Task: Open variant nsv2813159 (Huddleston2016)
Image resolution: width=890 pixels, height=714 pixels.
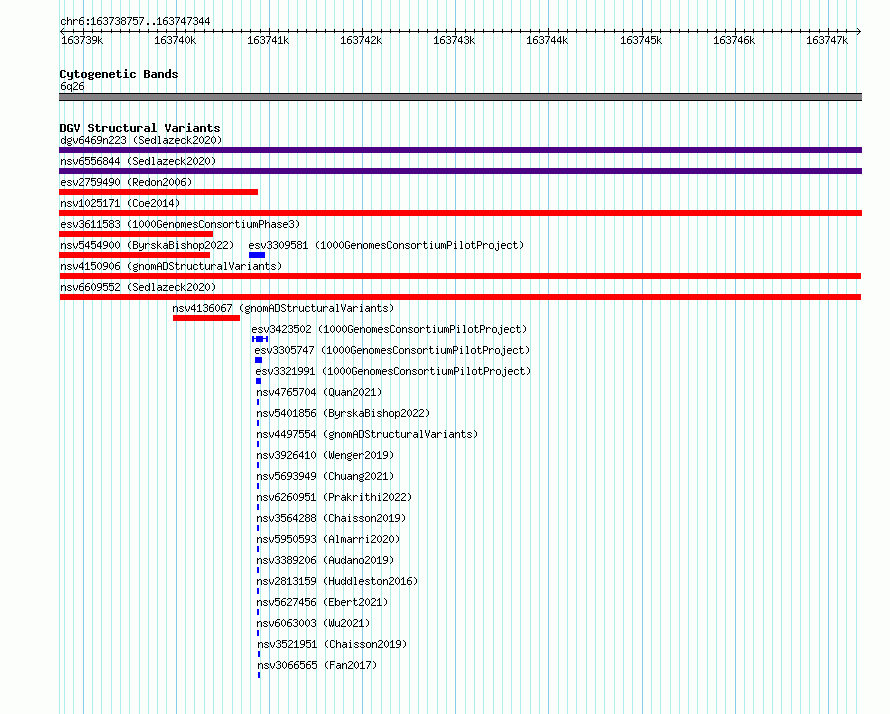Action: pyautogui.click(x=337, y=581)
